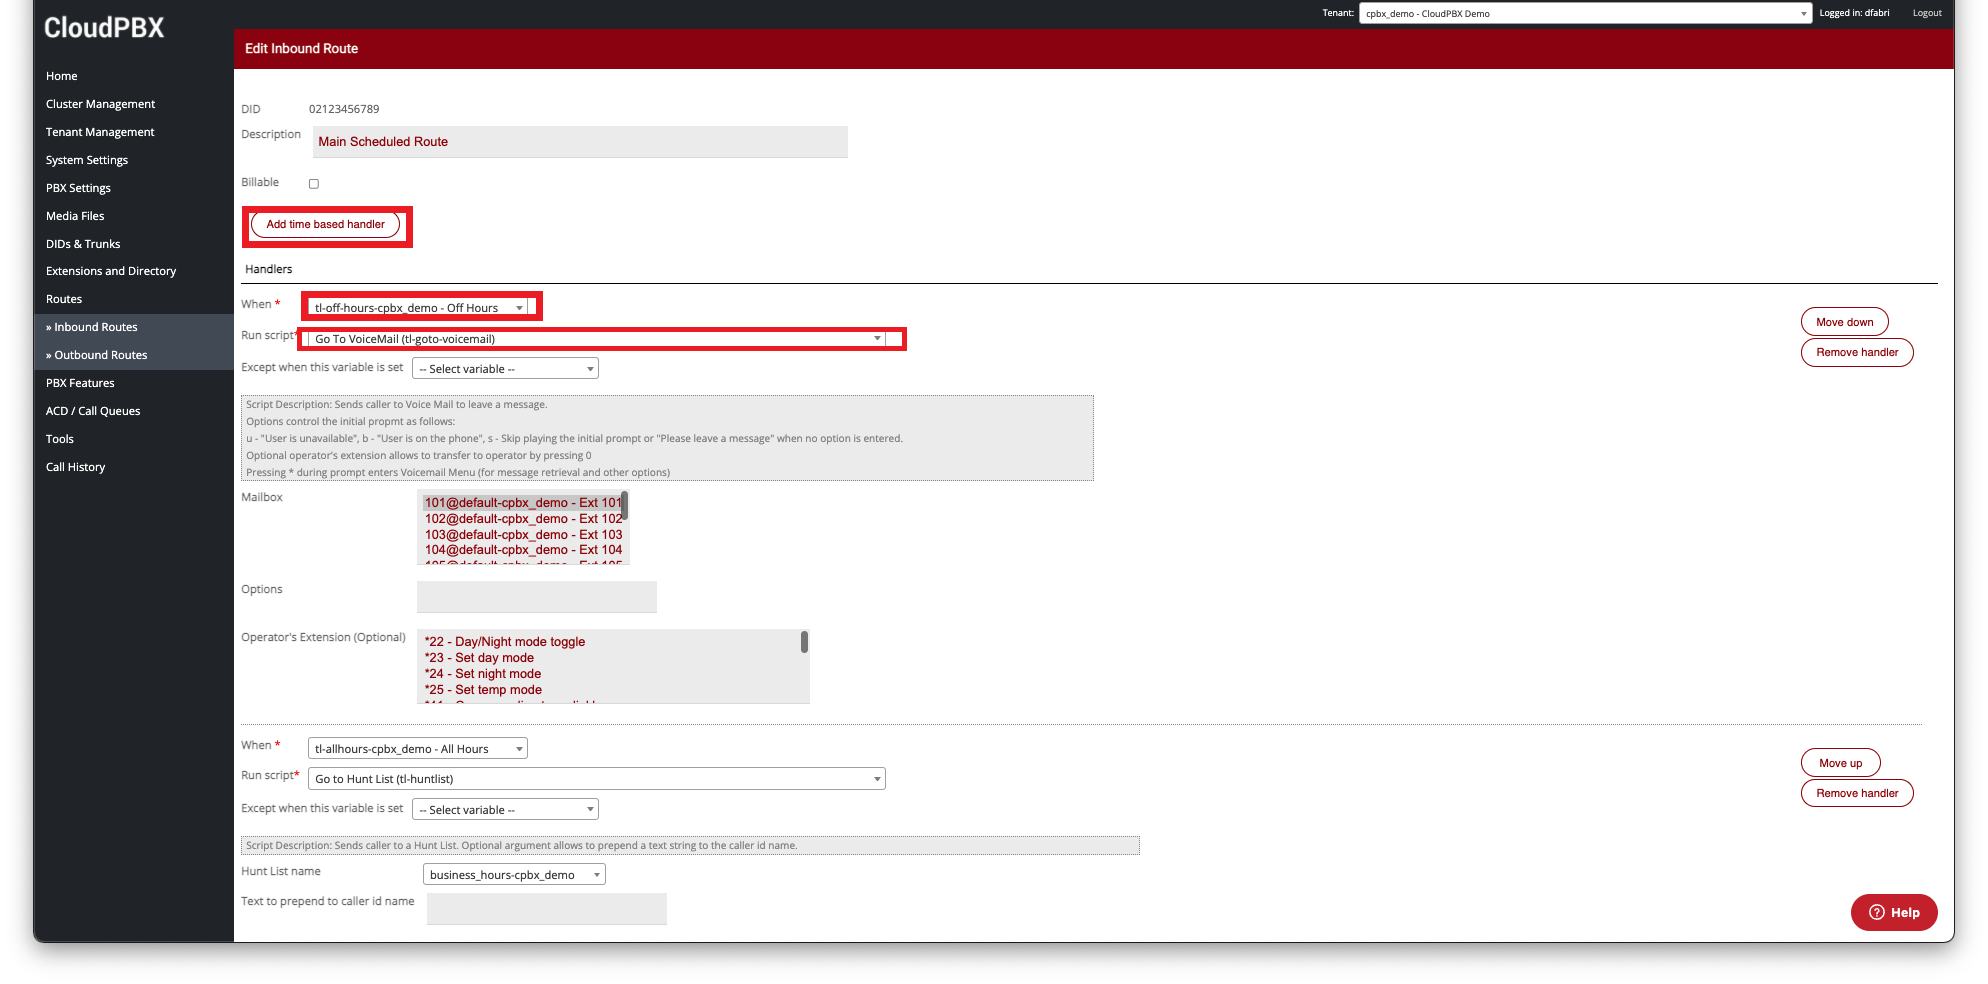Open the Help widget
Viewport: 1988px width, 984px height.
click(x=1894, y=912)
